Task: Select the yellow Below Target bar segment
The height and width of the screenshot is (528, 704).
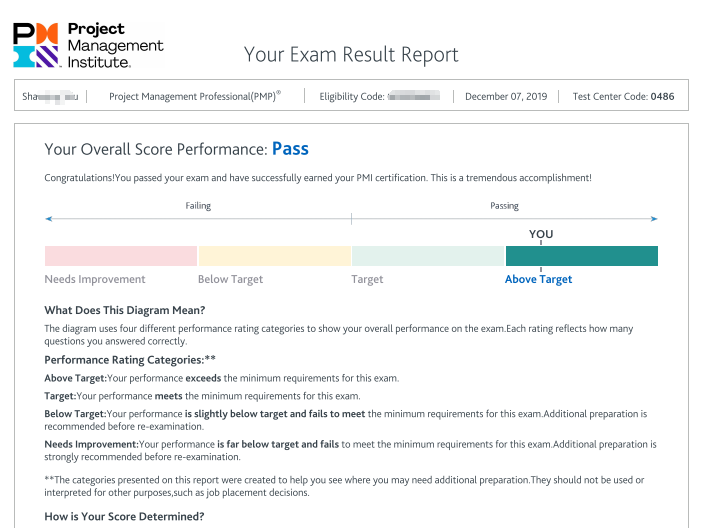Action: point(274,256)
